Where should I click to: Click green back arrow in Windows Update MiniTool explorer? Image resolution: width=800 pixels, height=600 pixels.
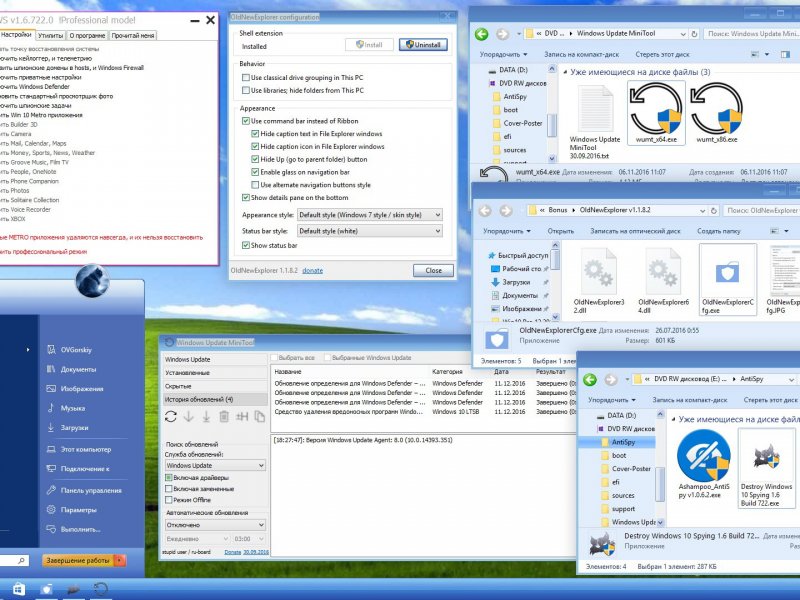(x=481, y=34)
